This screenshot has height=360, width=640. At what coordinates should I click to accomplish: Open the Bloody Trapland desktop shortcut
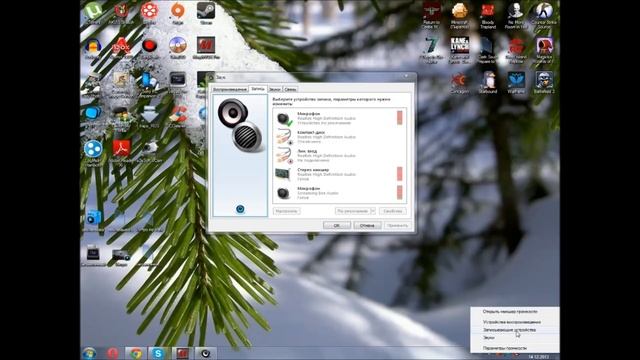[488, 15]
